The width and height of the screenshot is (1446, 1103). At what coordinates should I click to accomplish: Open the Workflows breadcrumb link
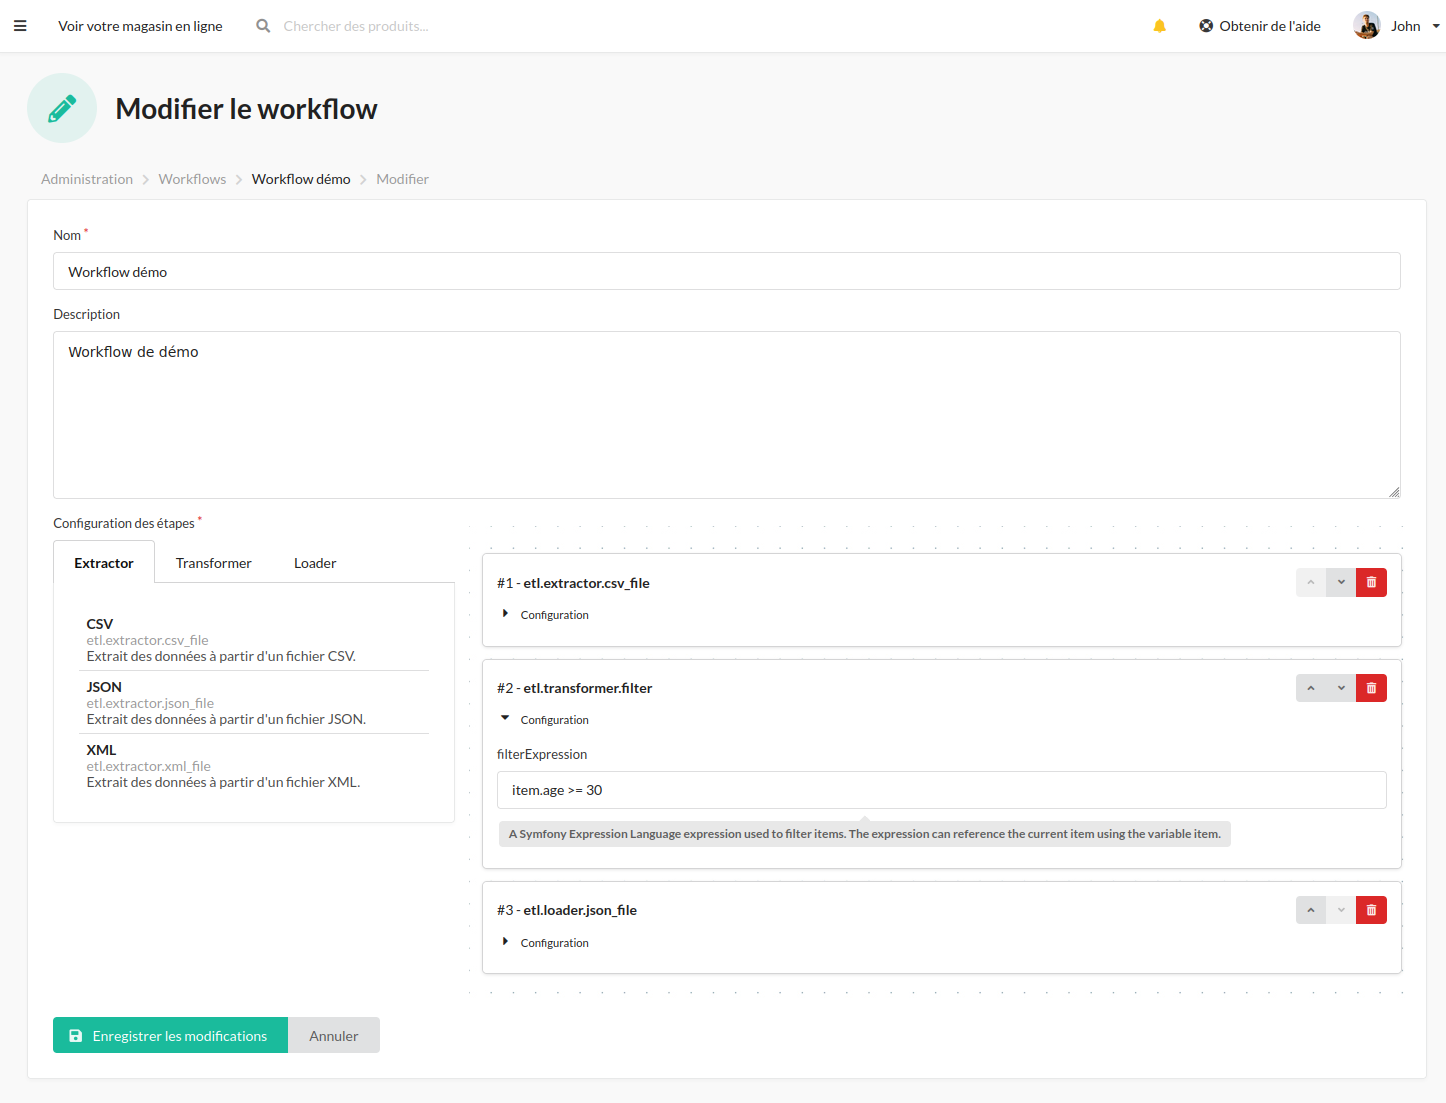click(192, 178)
